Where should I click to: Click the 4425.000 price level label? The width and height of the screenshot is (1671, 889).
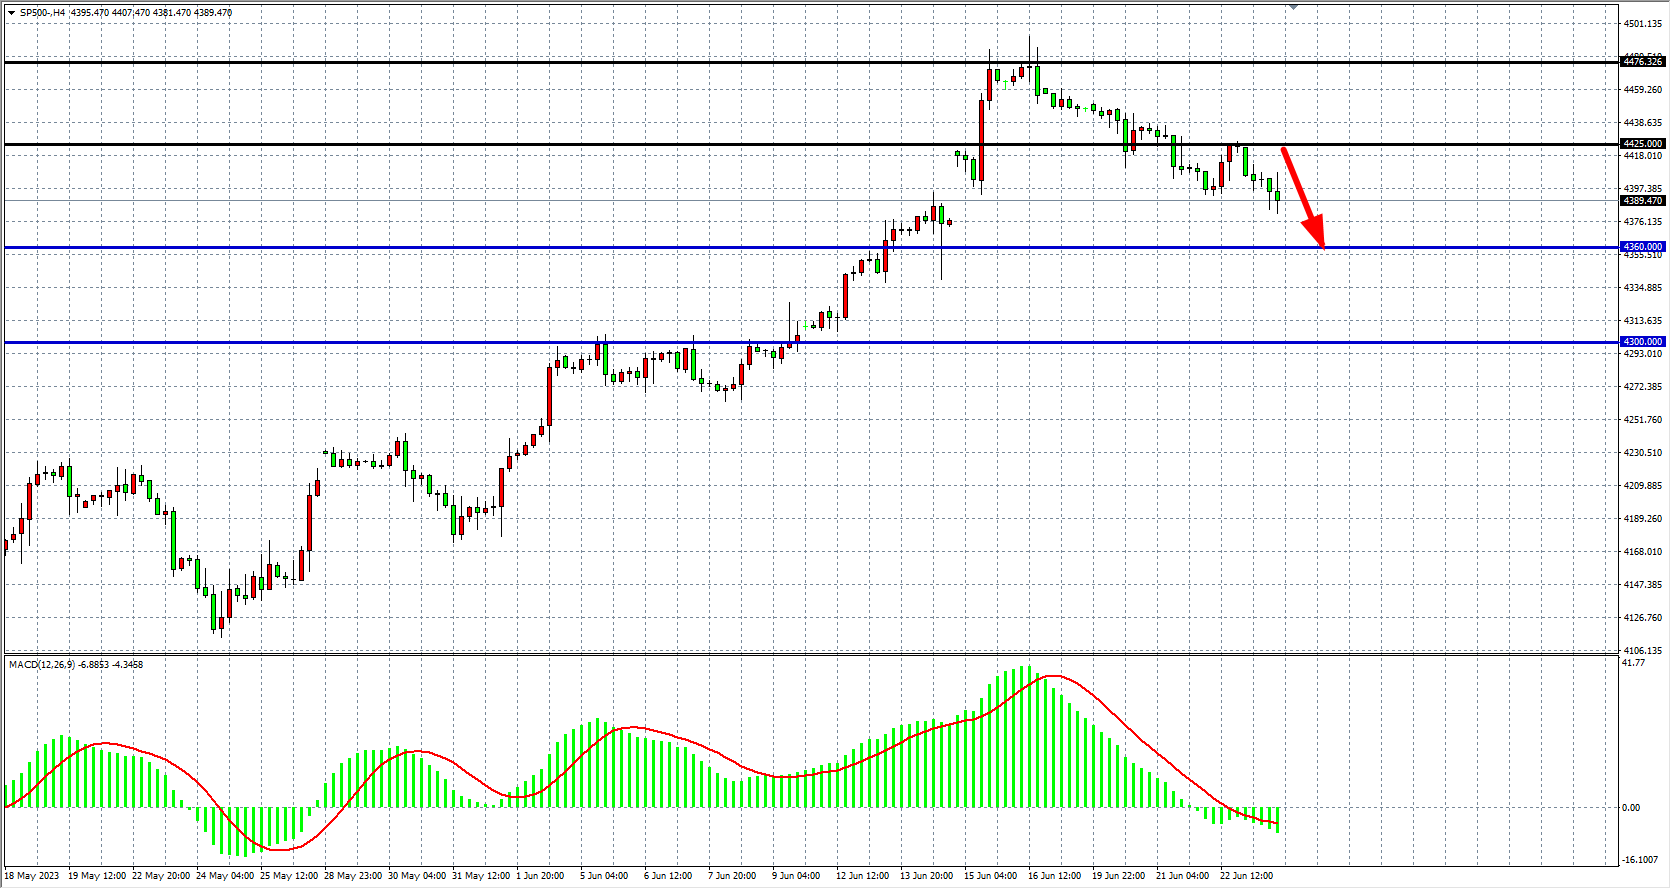click(1643, 144)
